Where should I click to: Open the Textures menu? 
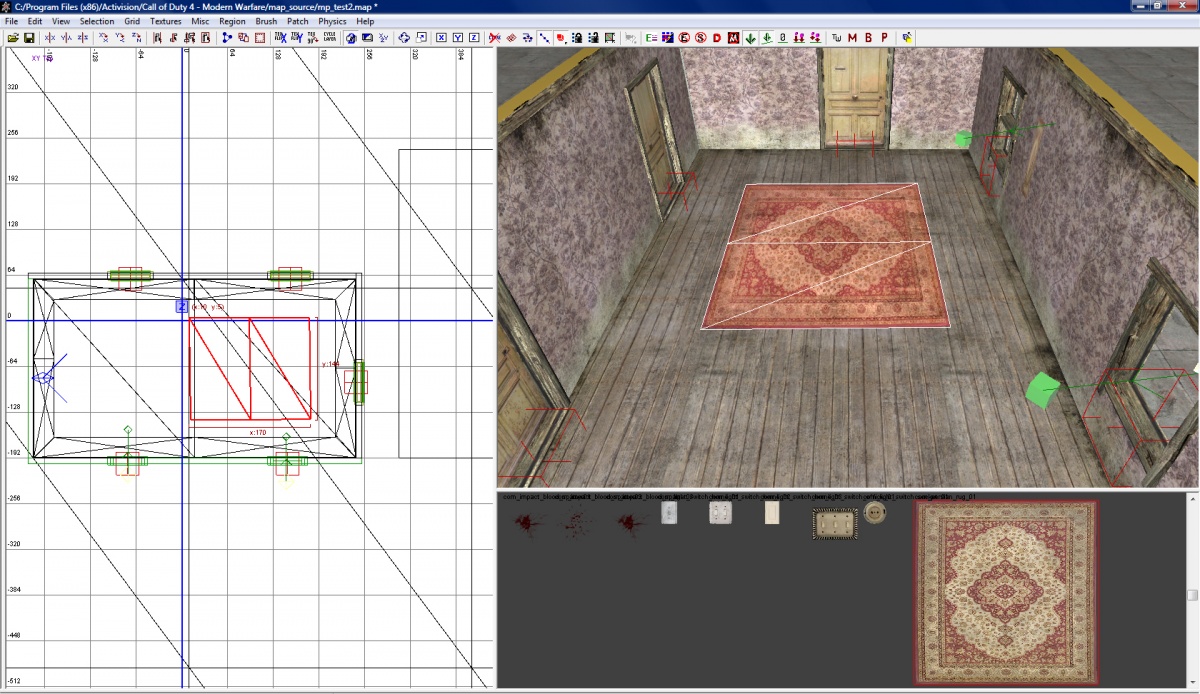pos(166,21)
